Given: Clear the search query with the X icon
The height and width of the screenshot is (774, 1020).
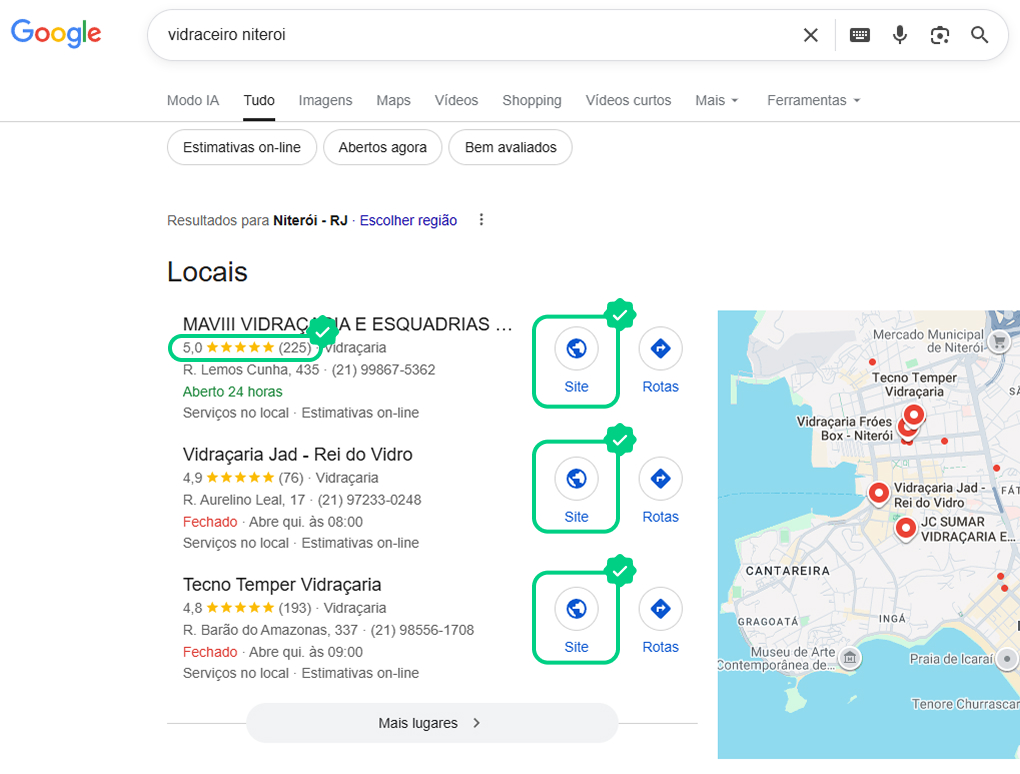Looking at the screenshot, I should (x=810, y=34).
